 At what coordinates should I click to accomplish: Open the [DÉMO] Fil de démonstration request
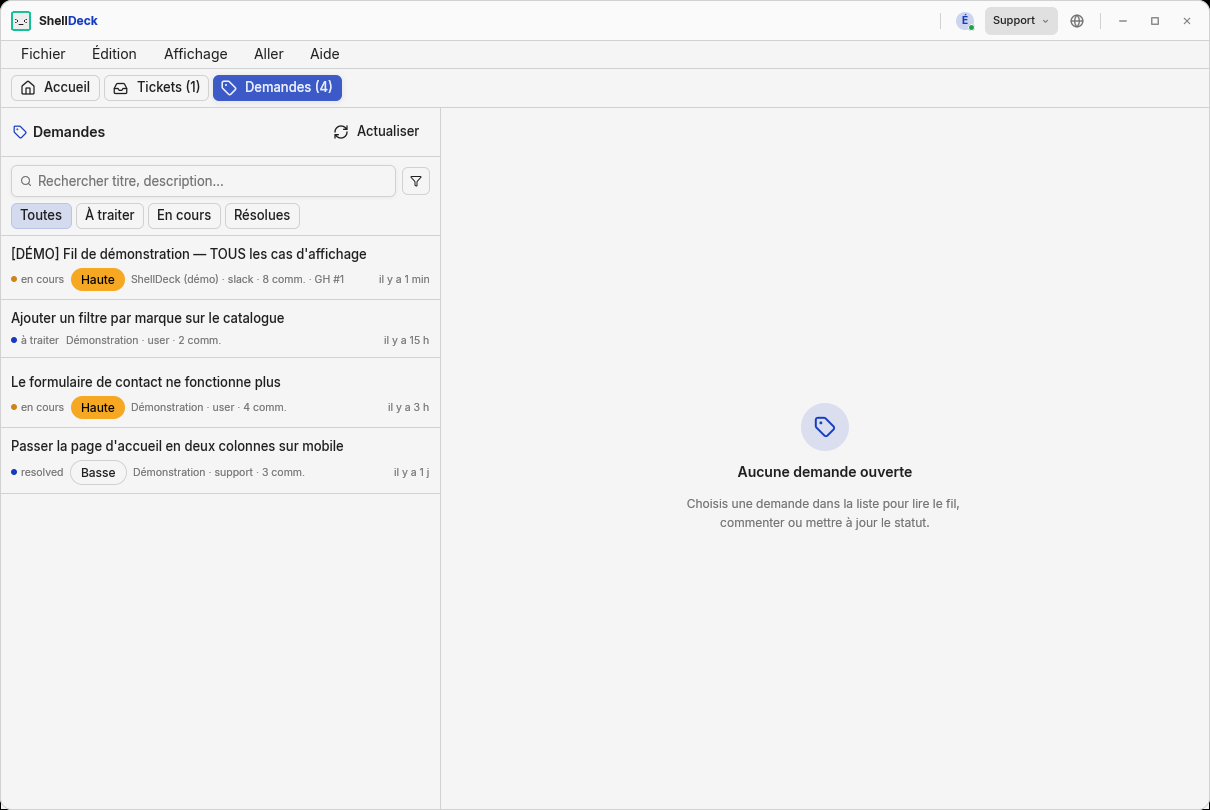click(x=220, y=268)
